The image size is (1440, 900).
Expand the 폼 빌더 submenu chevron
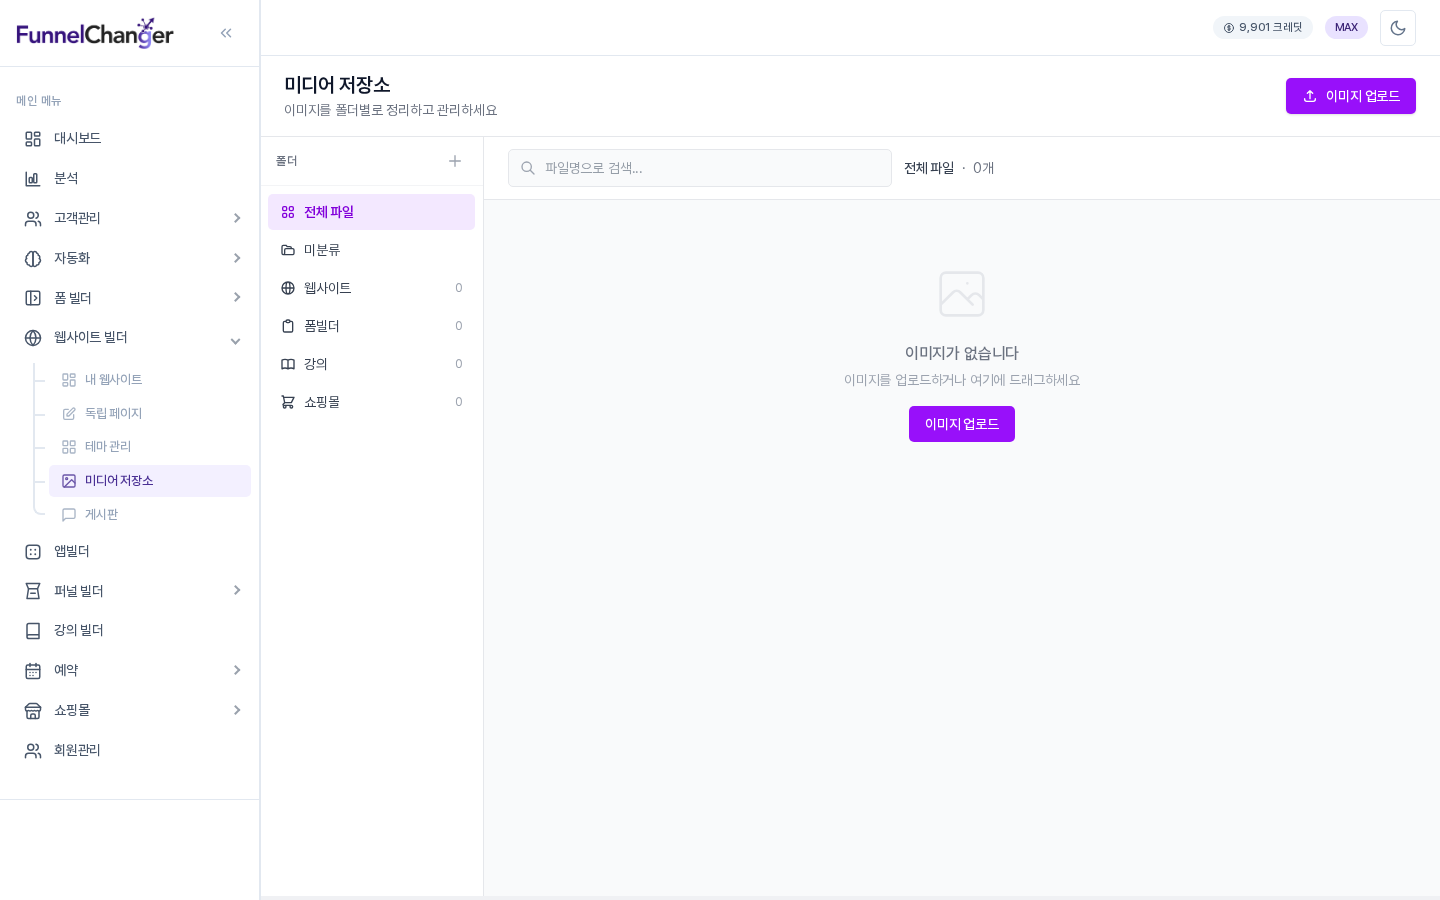click(x=237, y=297)
